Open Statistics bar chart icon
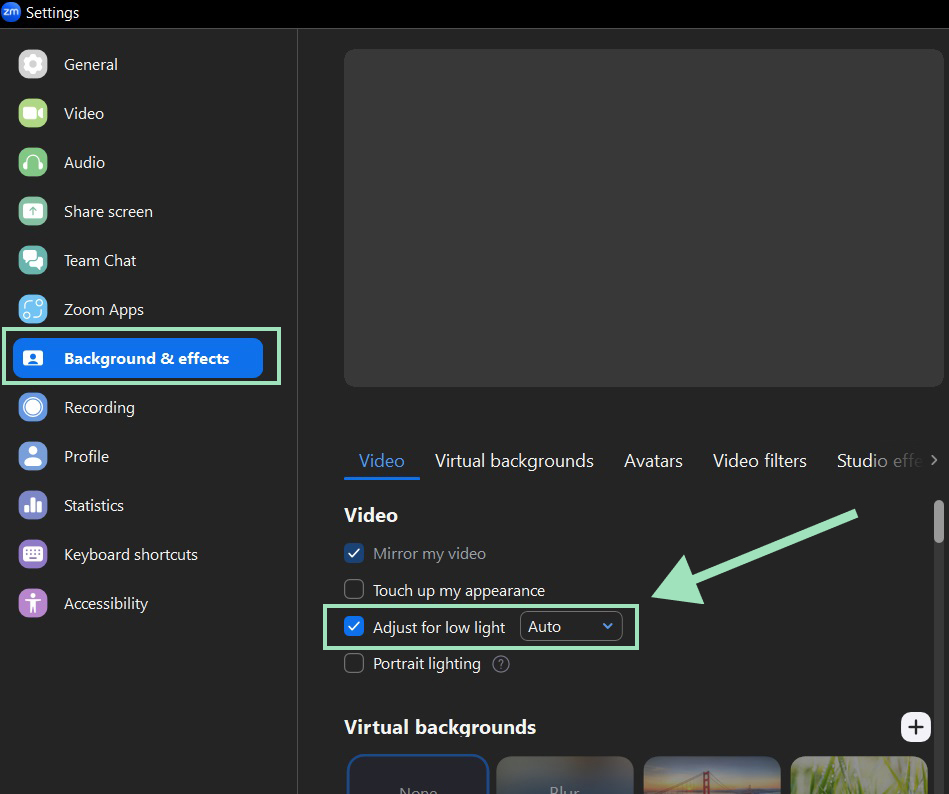Viewport: 949px width, 794px height. [x=33, y=505]
